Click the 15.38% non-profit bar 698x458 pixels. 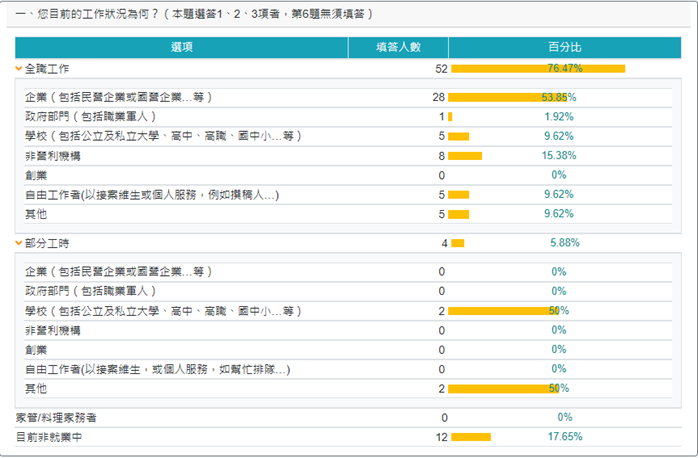(x=465, y=155)
